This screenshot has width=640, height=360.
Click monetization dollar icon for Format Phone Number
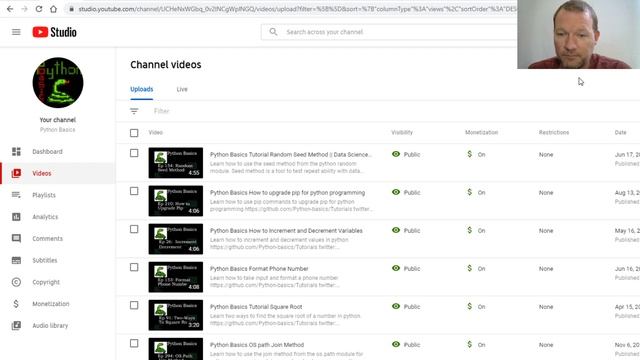click(x=469, y=268)
